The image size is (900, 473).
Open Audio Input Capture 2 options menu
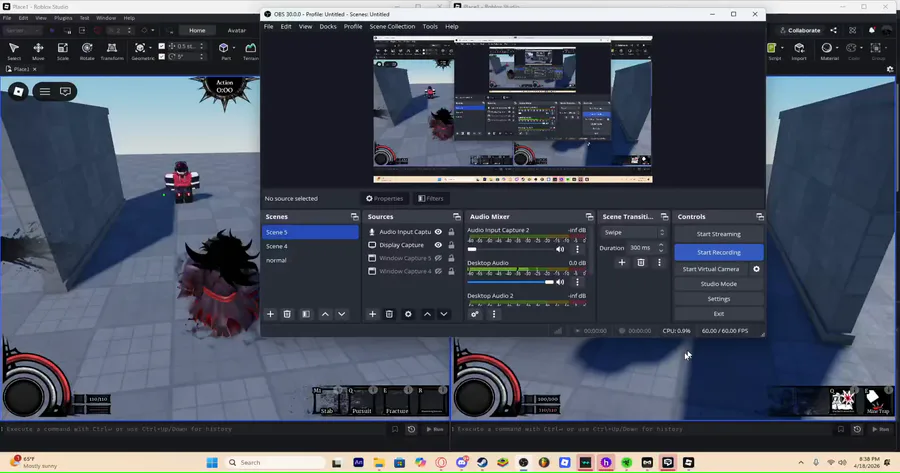pos(577,249)
